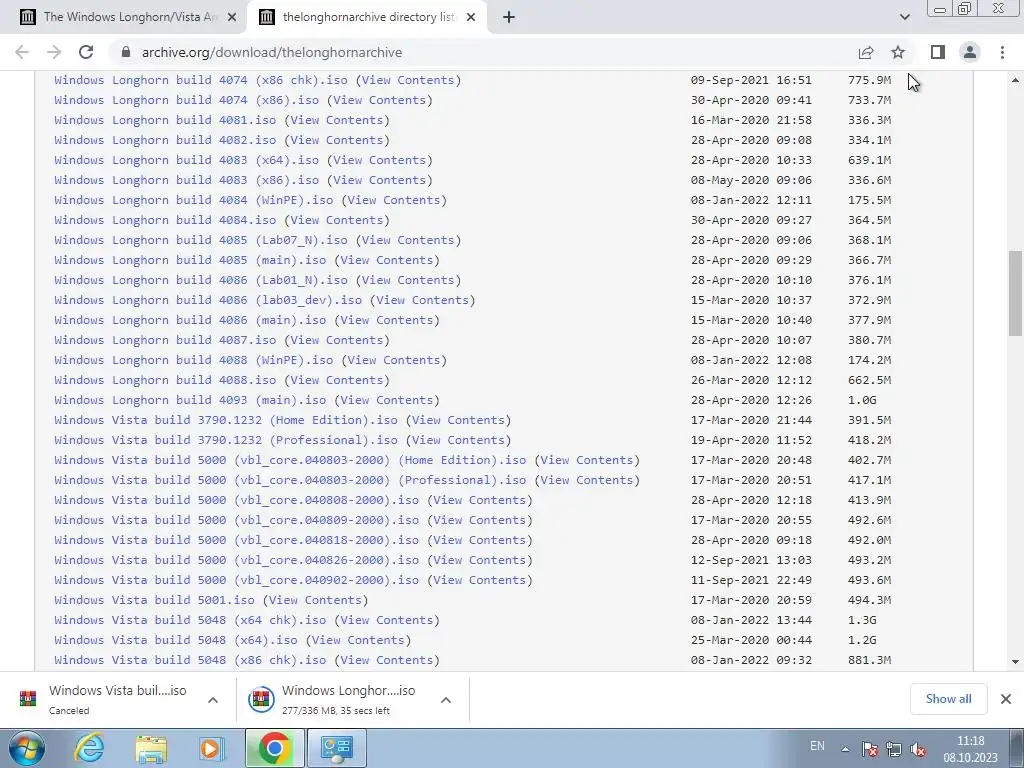
Task: Download Windows Longhorn build 4074 (x86 chk).iso
Action: [201, 80]
